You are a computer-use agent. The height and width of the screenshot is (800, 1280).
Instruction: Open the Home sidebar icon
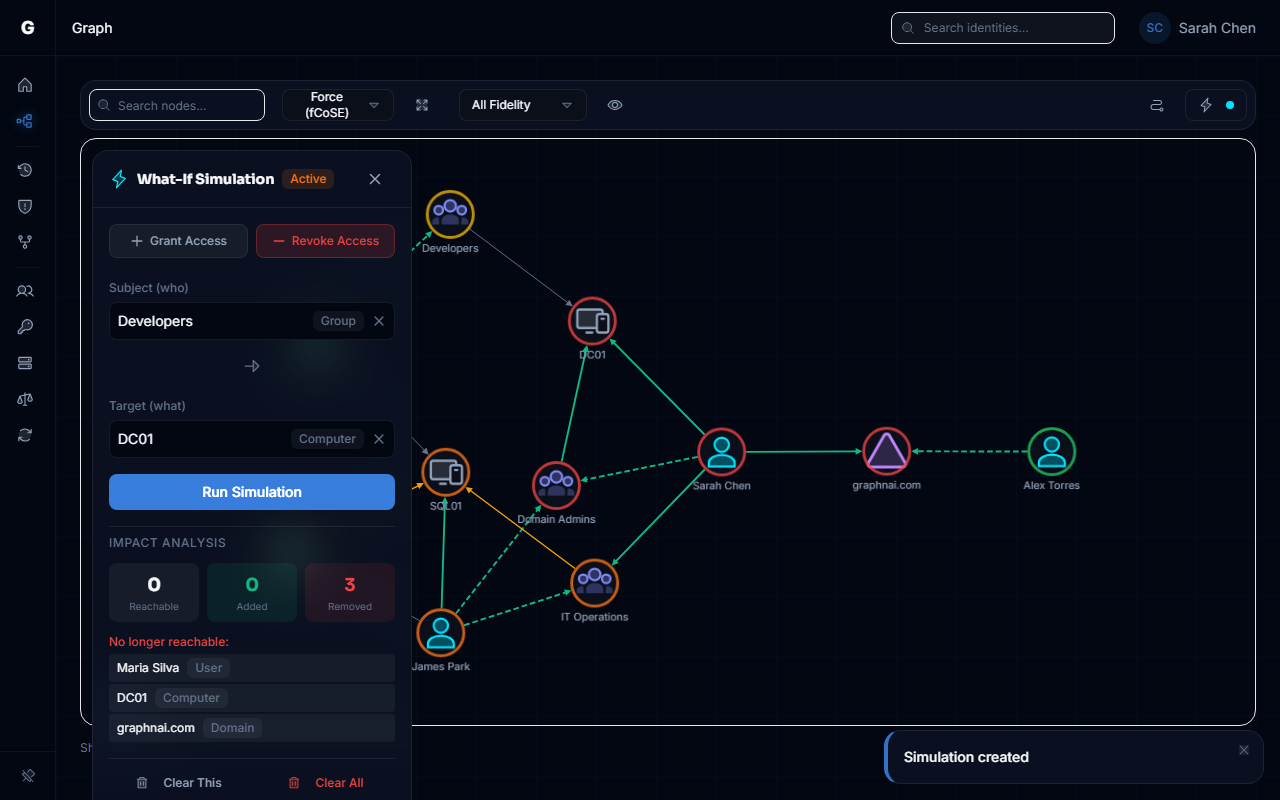[x=25, y=85]
